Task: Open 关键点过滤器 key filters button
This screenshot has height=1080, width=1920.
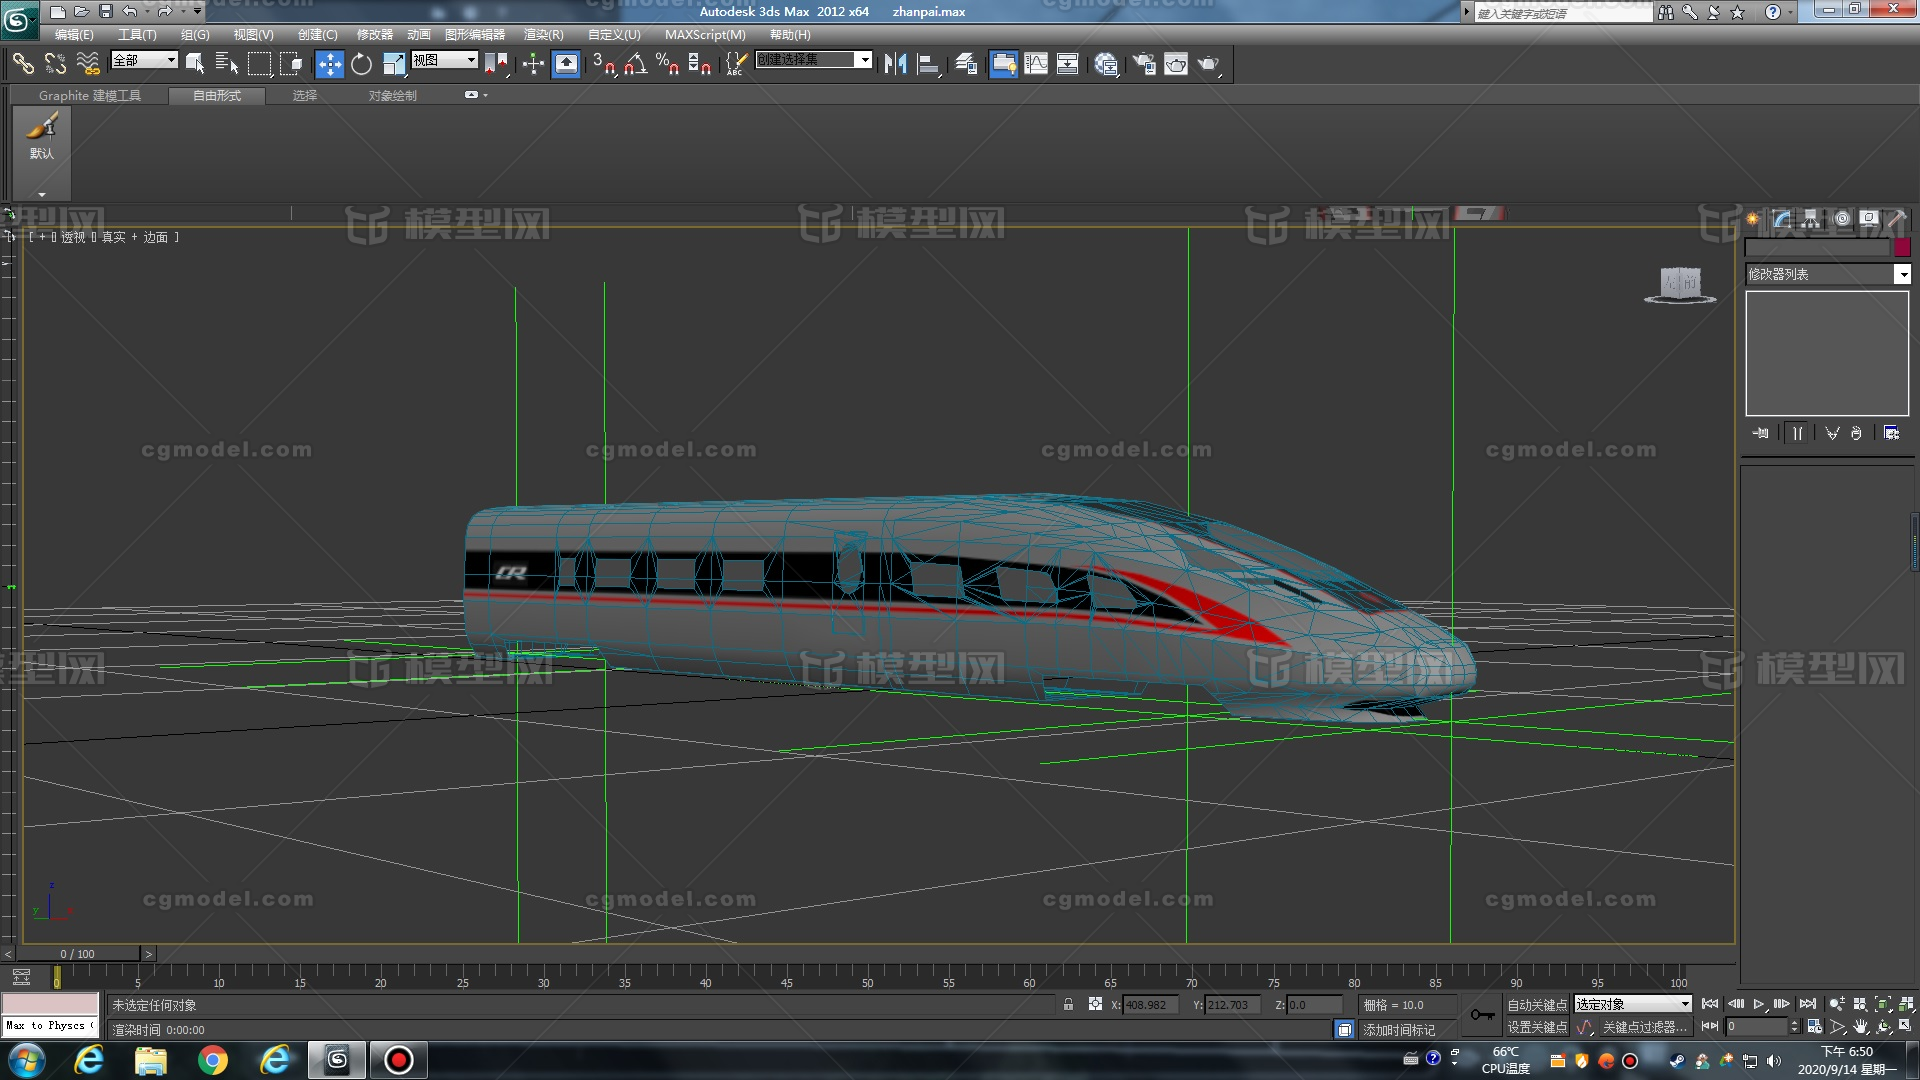Action: click(1644, 1027)
